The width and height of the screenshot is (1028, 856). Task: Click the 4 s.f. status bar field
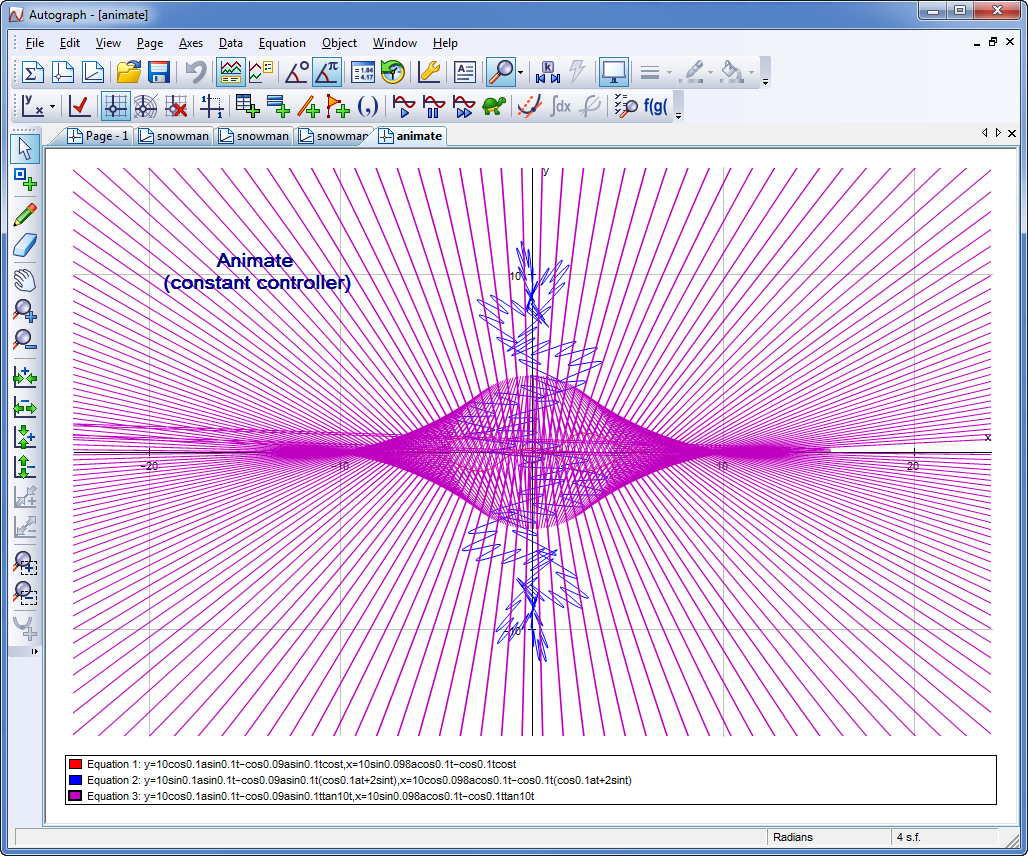943,837
